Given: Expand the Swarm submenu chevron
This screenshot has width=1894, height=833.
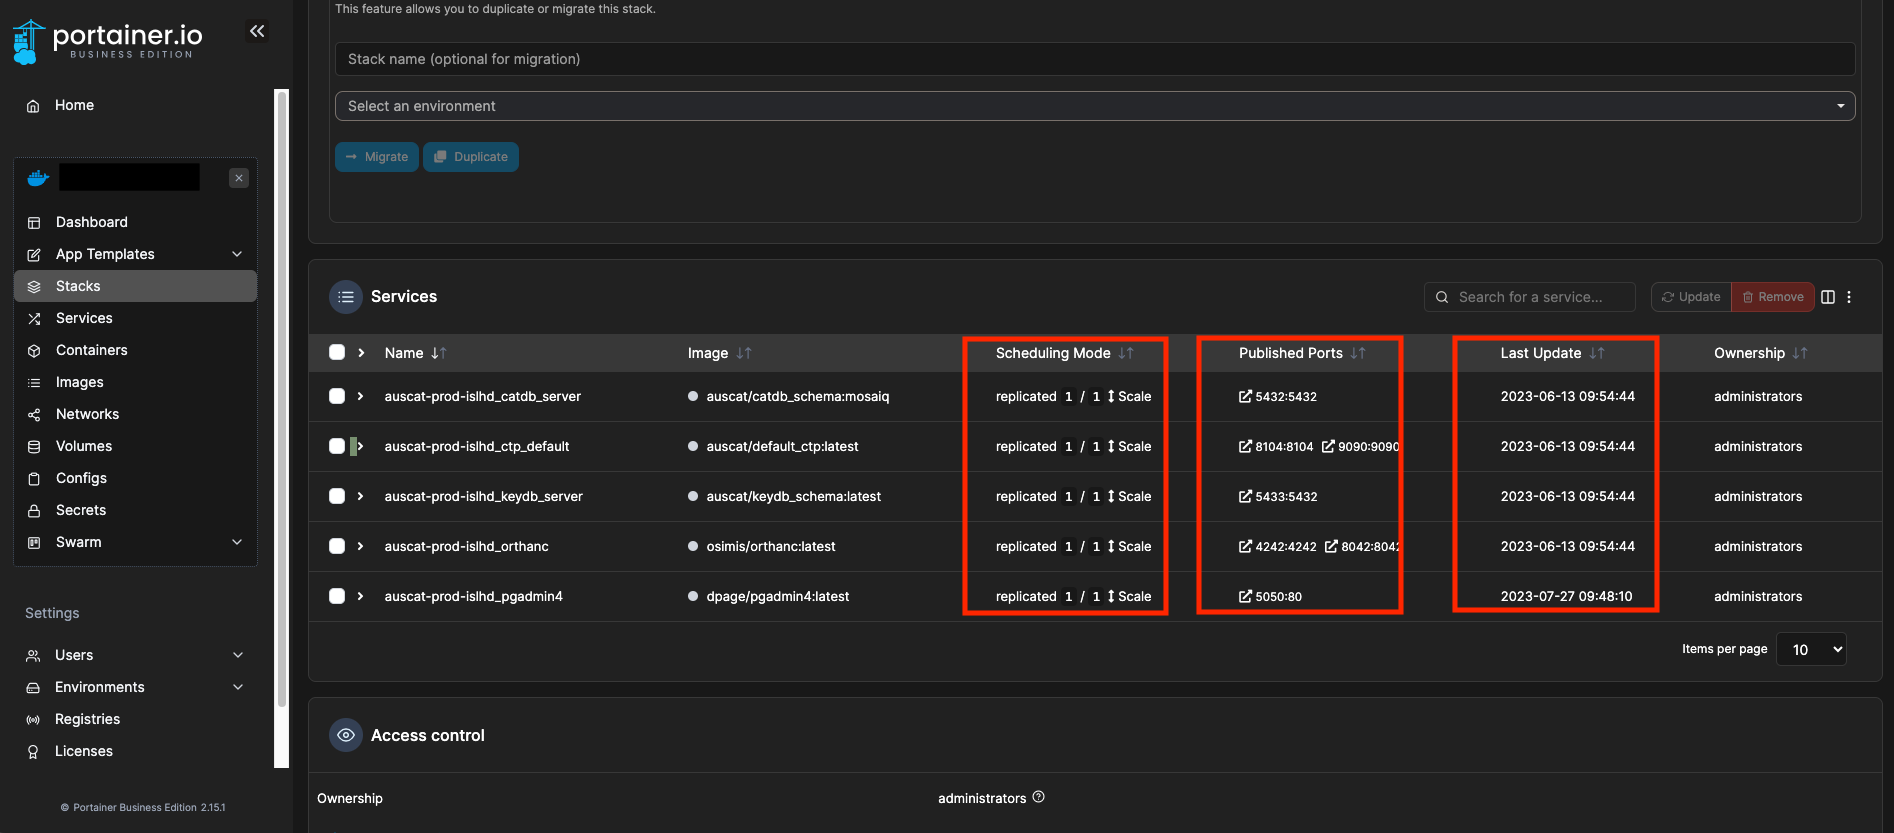Looking at the screenshot, I should tap(237, 542).
